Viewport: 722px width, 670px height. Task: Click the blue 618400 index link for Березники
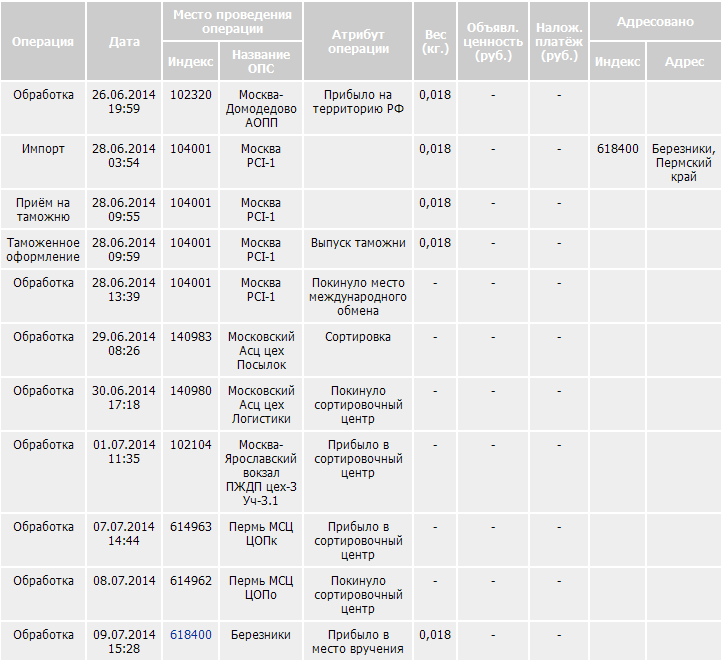[x=190, y=635]
